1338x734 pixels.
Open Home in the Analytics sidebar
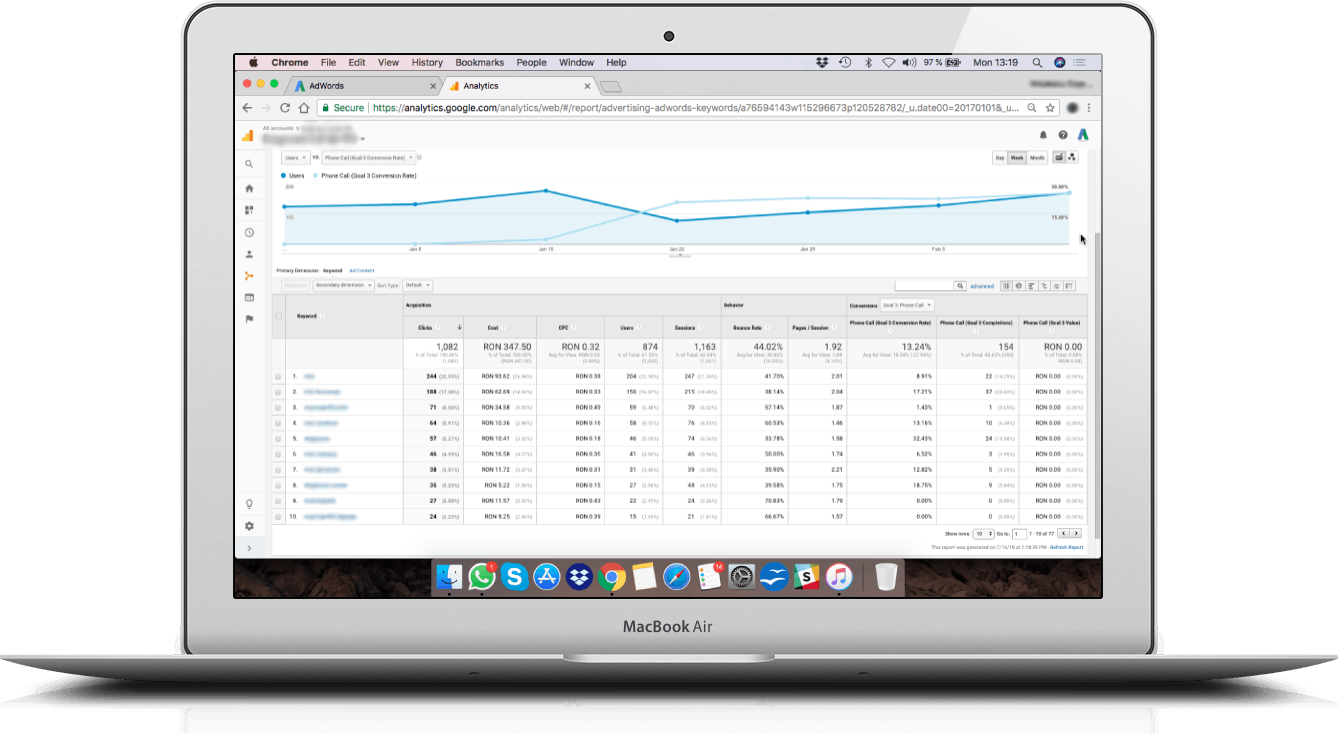pos(249,188)
